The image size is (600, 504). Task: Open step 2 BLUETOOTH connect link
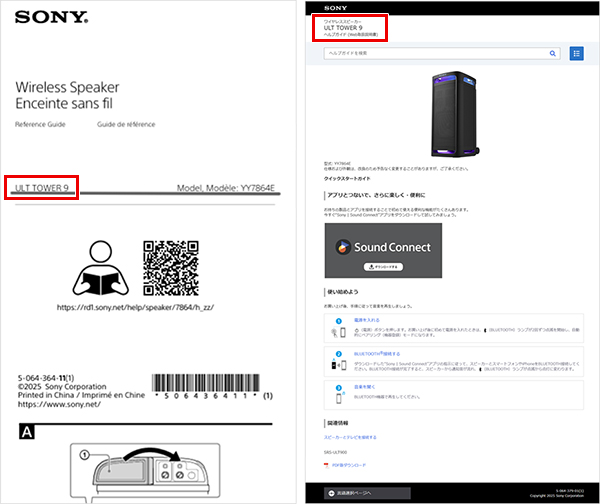377,354
